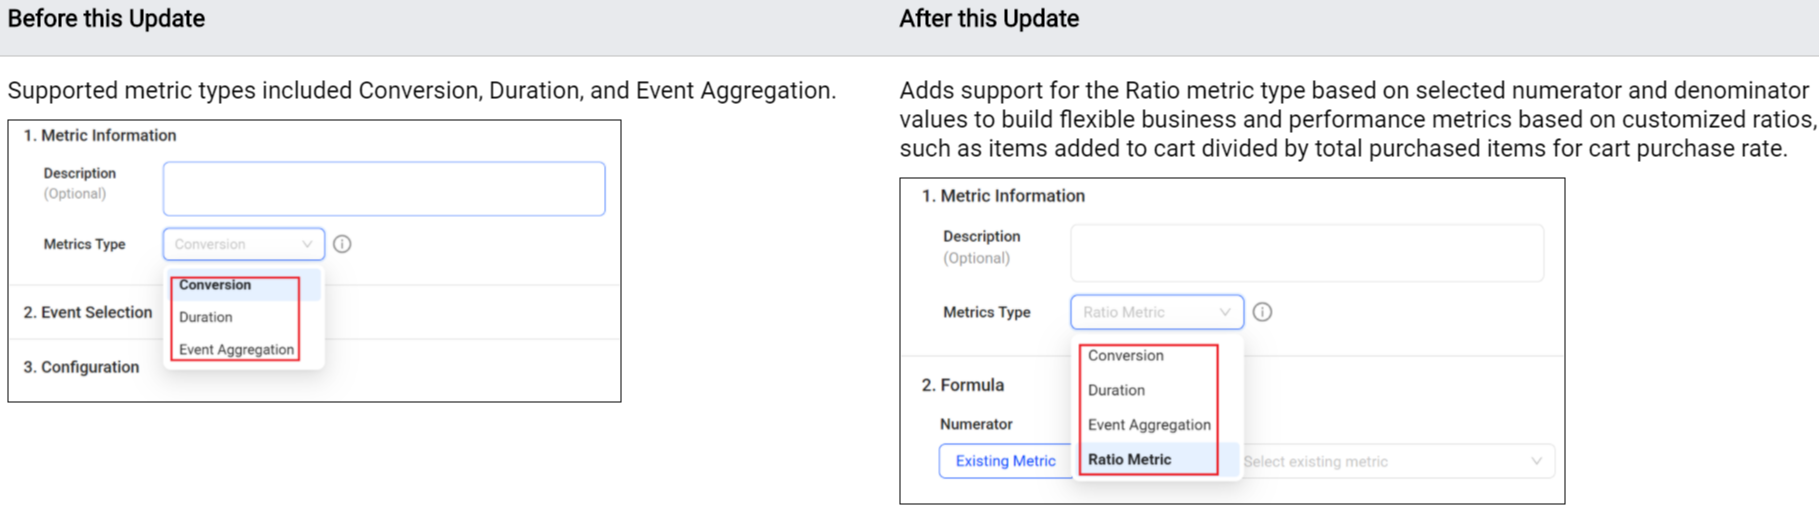The image size is (1819, 522).
Task: Open Metrics Type dropdown showing Ratio Metric
Action: 1156,312
